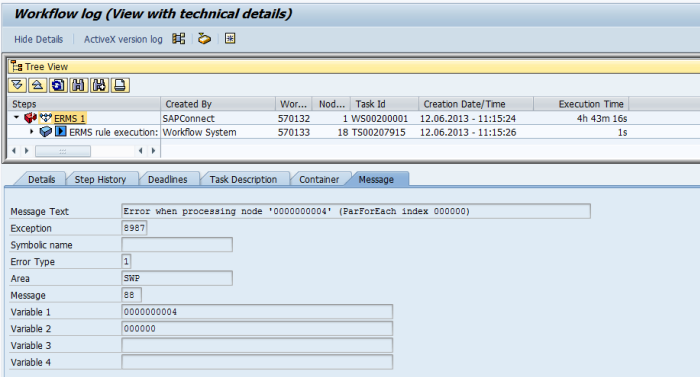Viewport: 700px width, 377px height.
Task: Refresh the workflow log tree
Action: [x=58, y=85]
